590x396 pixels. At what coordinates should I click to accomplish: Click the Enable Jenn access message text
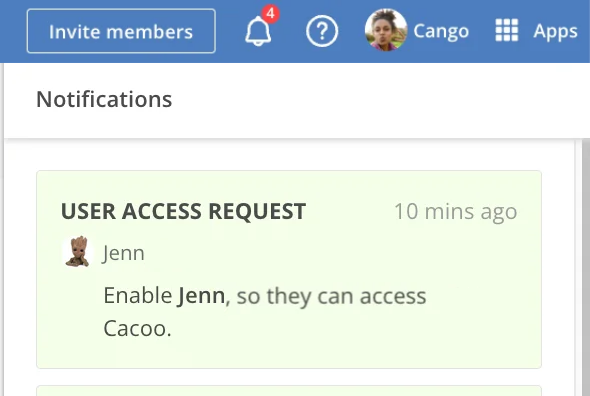pos(265,312)
